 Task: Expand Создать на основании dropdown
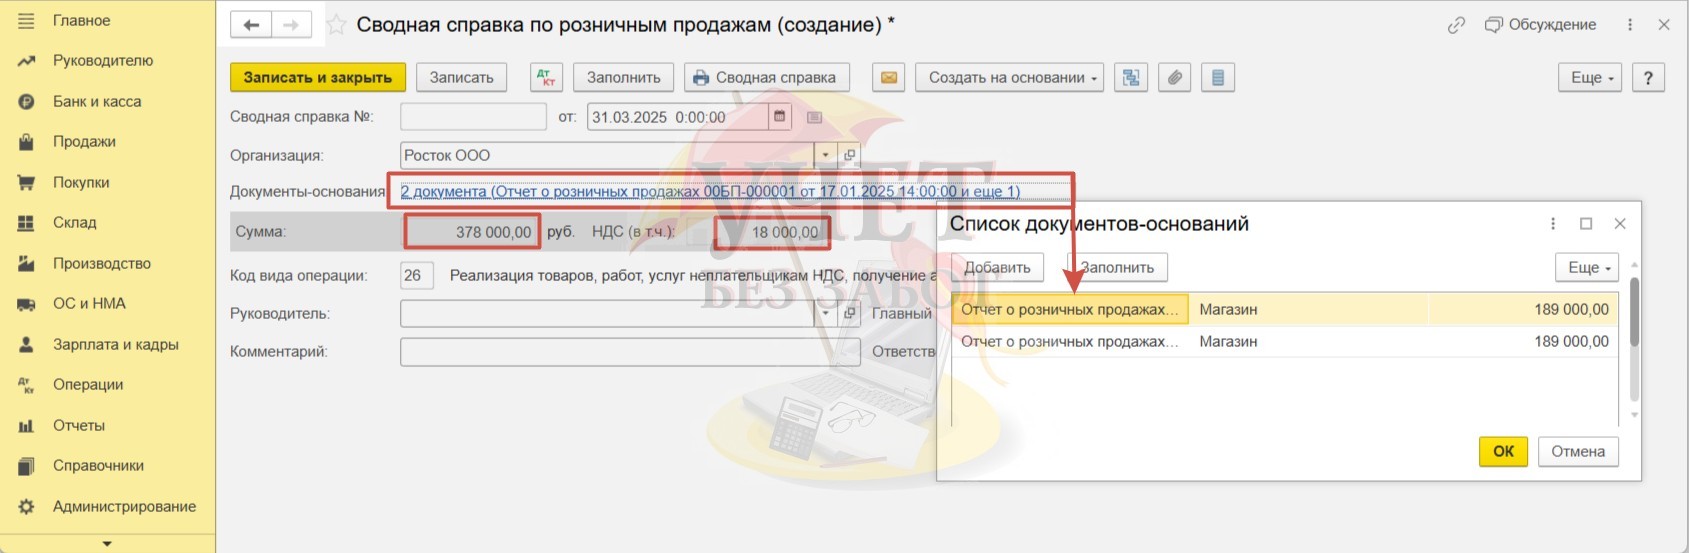(x=1009, y=77)
